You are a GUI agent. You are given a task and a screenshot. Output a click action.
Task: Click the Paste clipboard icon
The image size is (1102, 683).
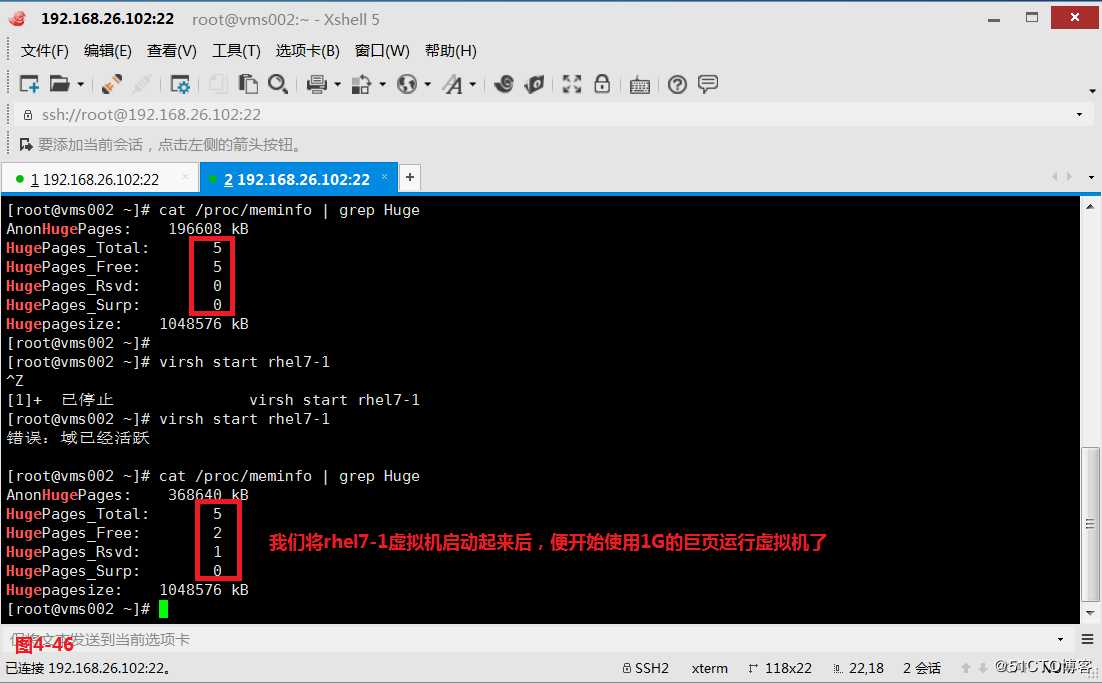point(248,84)
